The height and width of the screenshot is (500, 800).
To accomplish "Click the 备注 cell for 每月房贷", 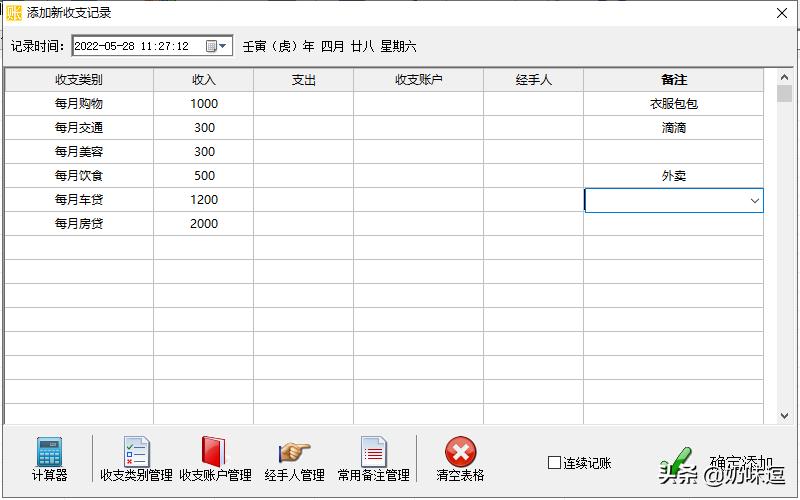I will 673,223.
